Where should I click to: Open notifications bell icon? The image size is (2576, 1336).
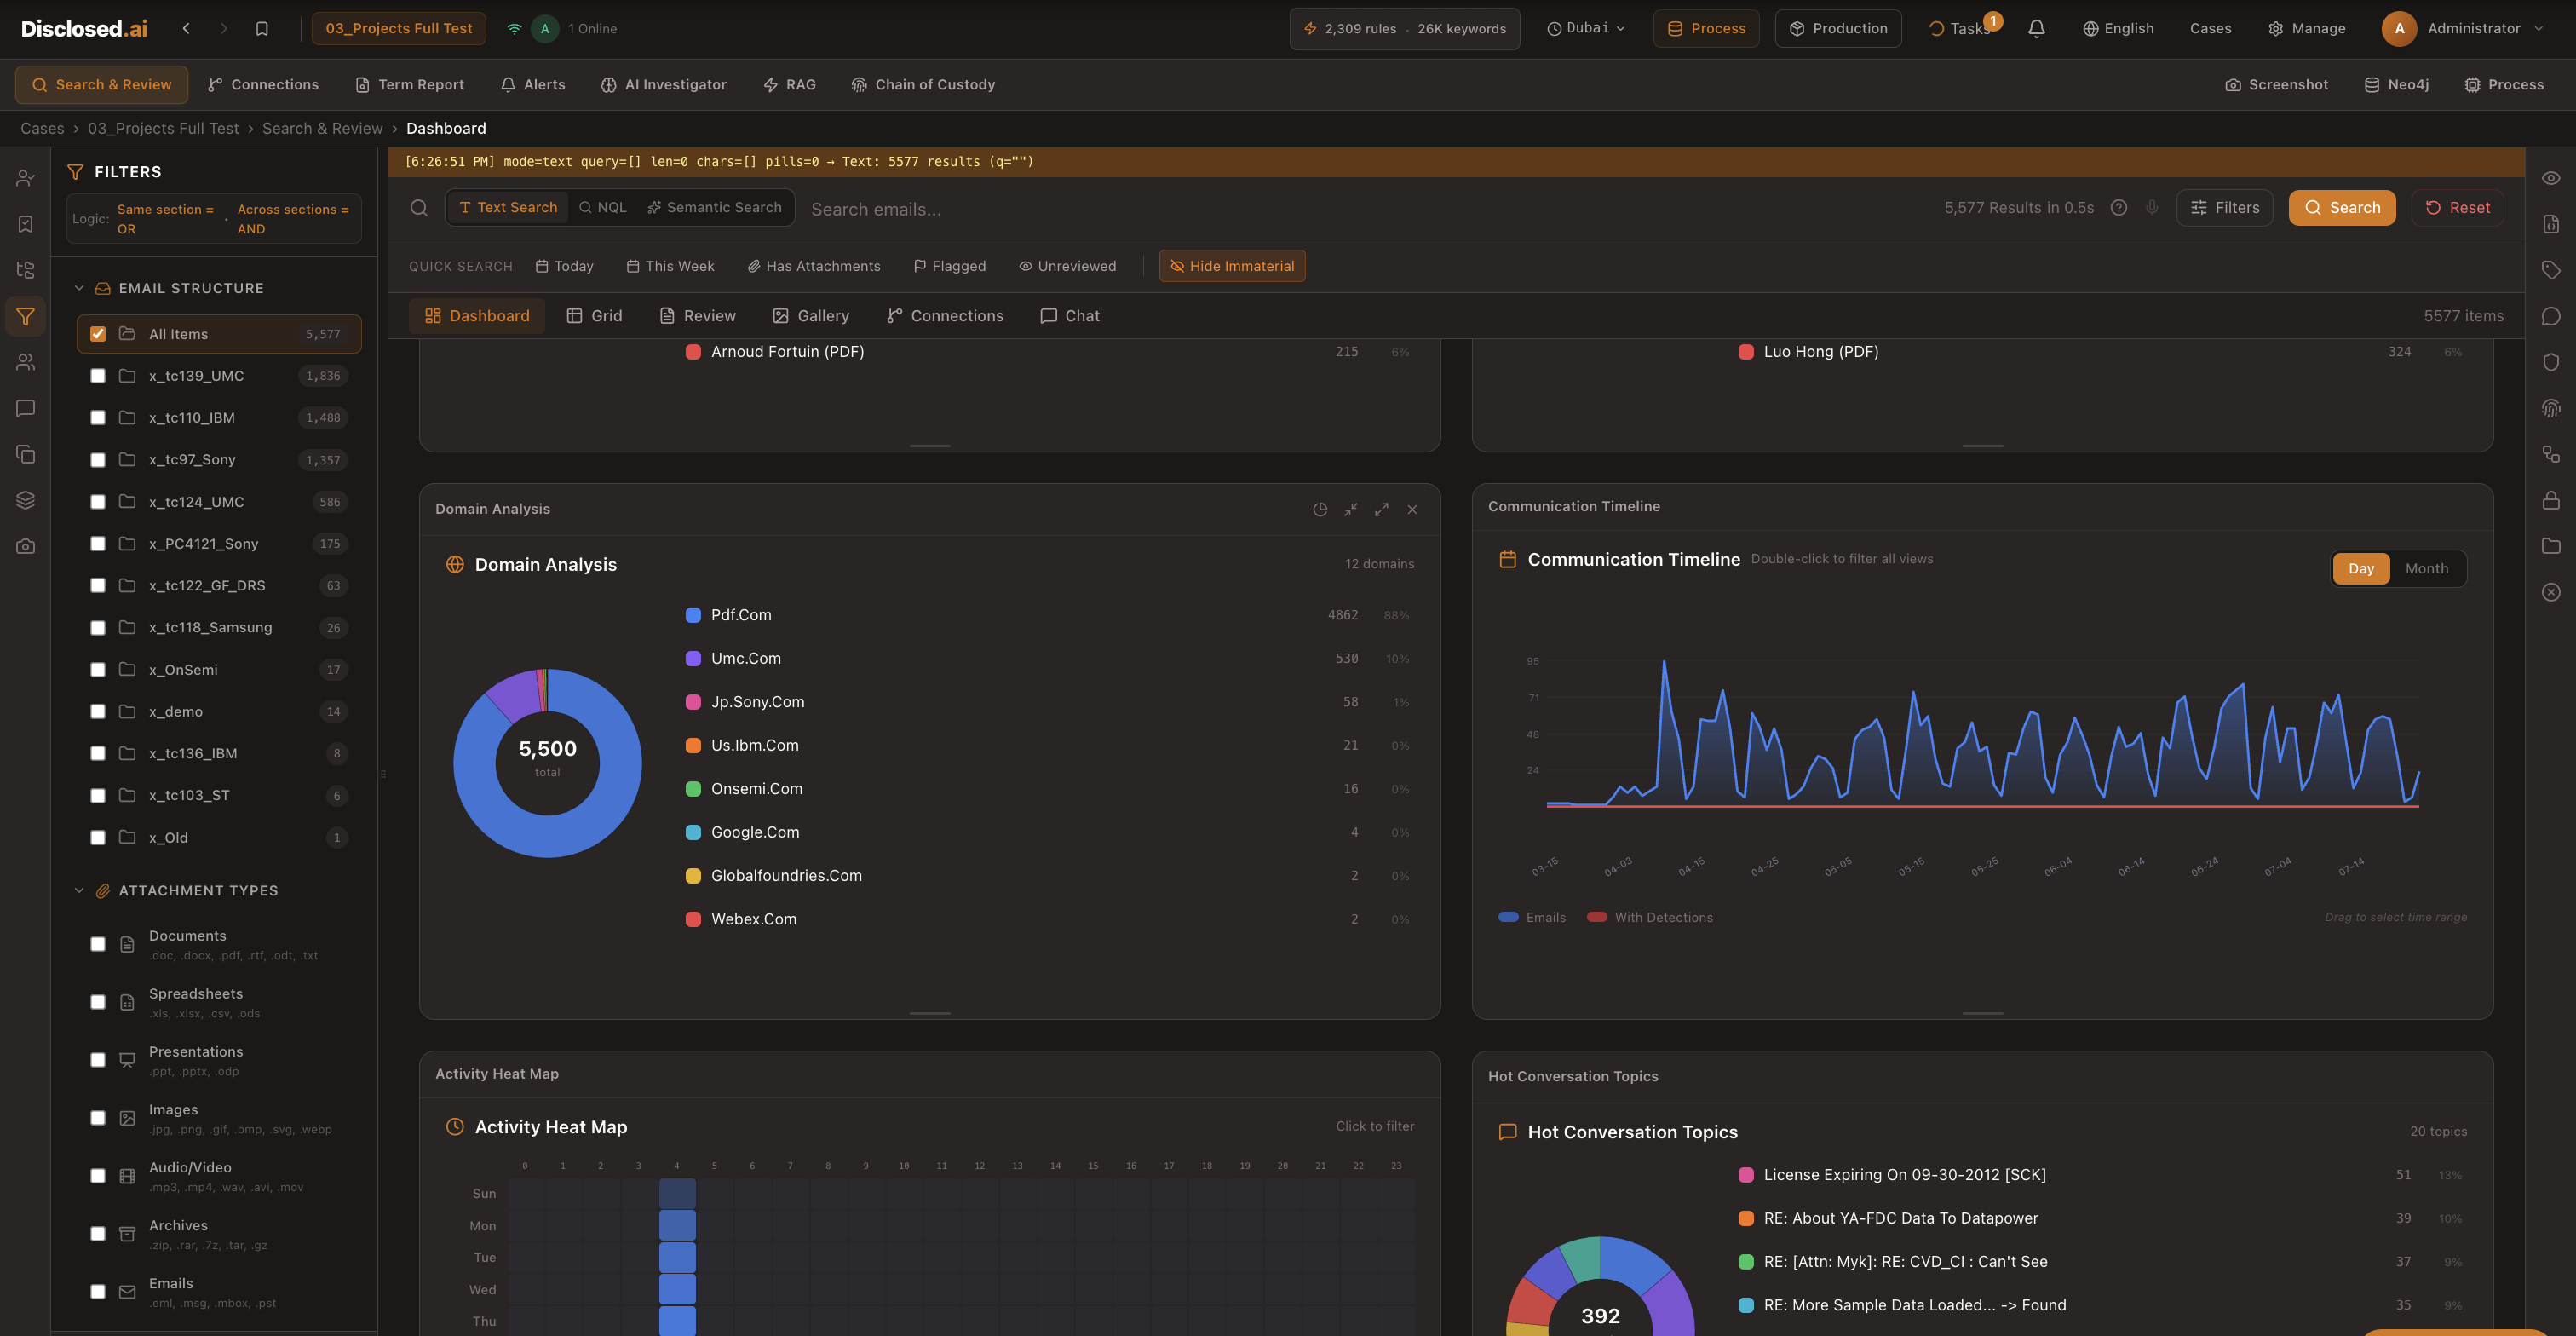[x=2036, y=29]
